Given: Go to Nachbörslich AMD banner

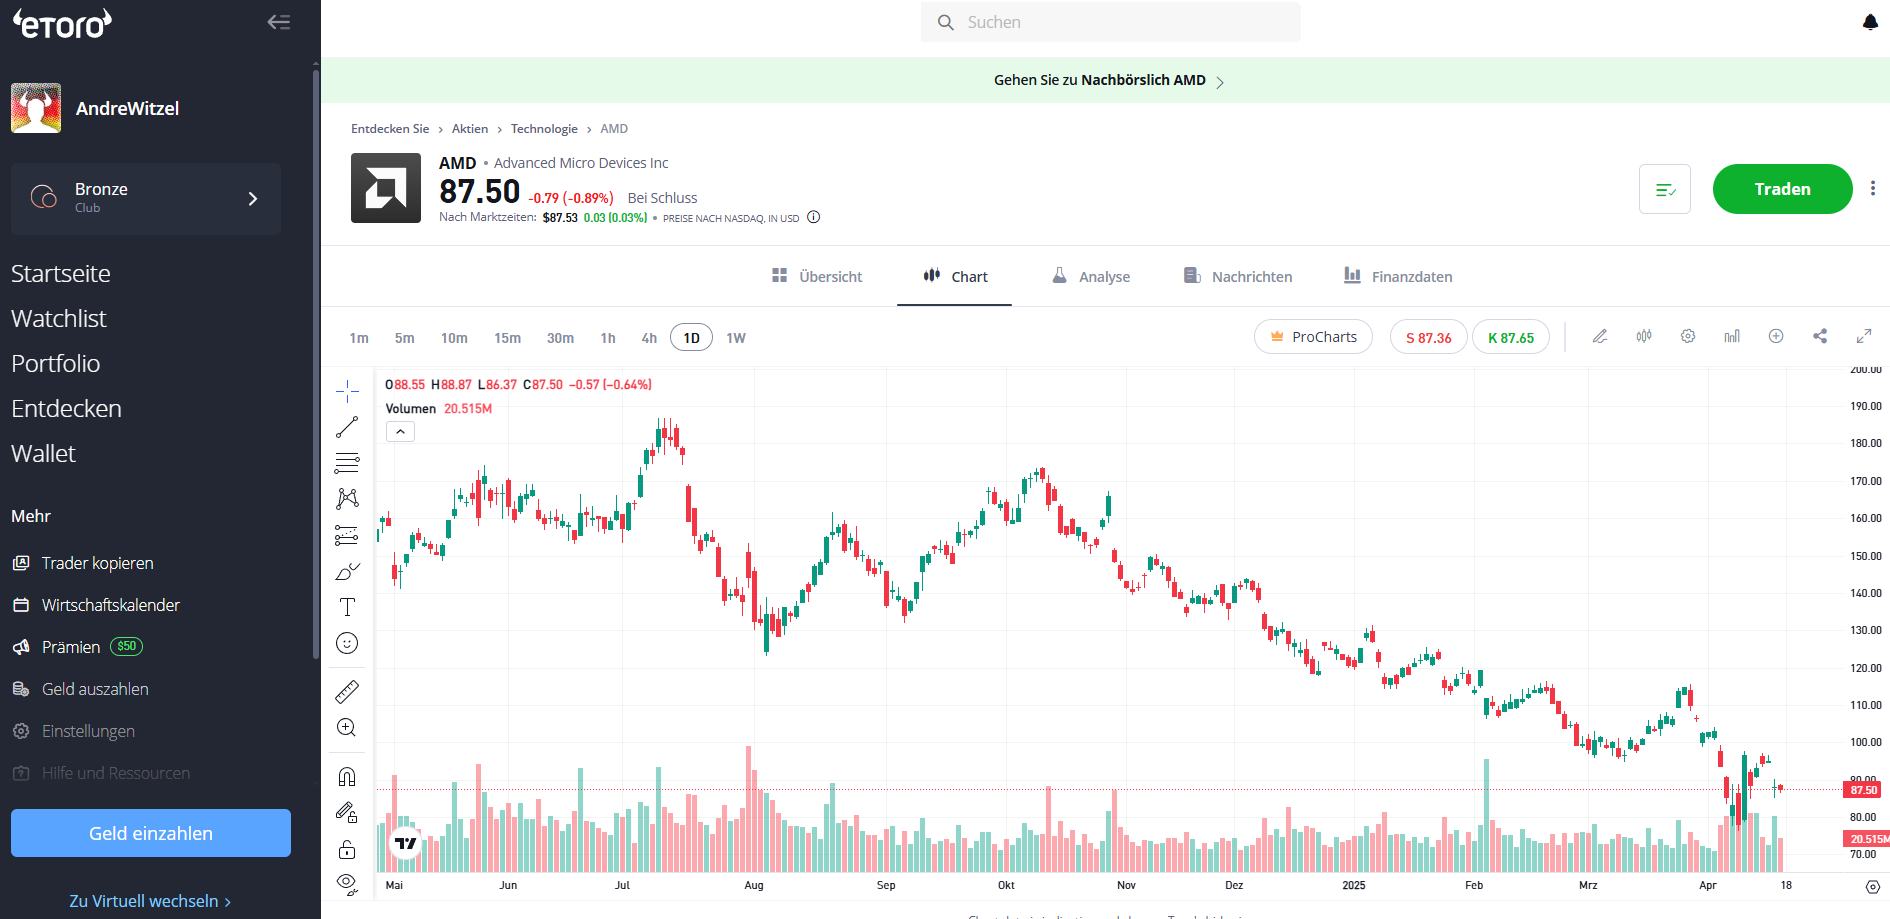Looking at the screenshot, I should (1108, 80).
